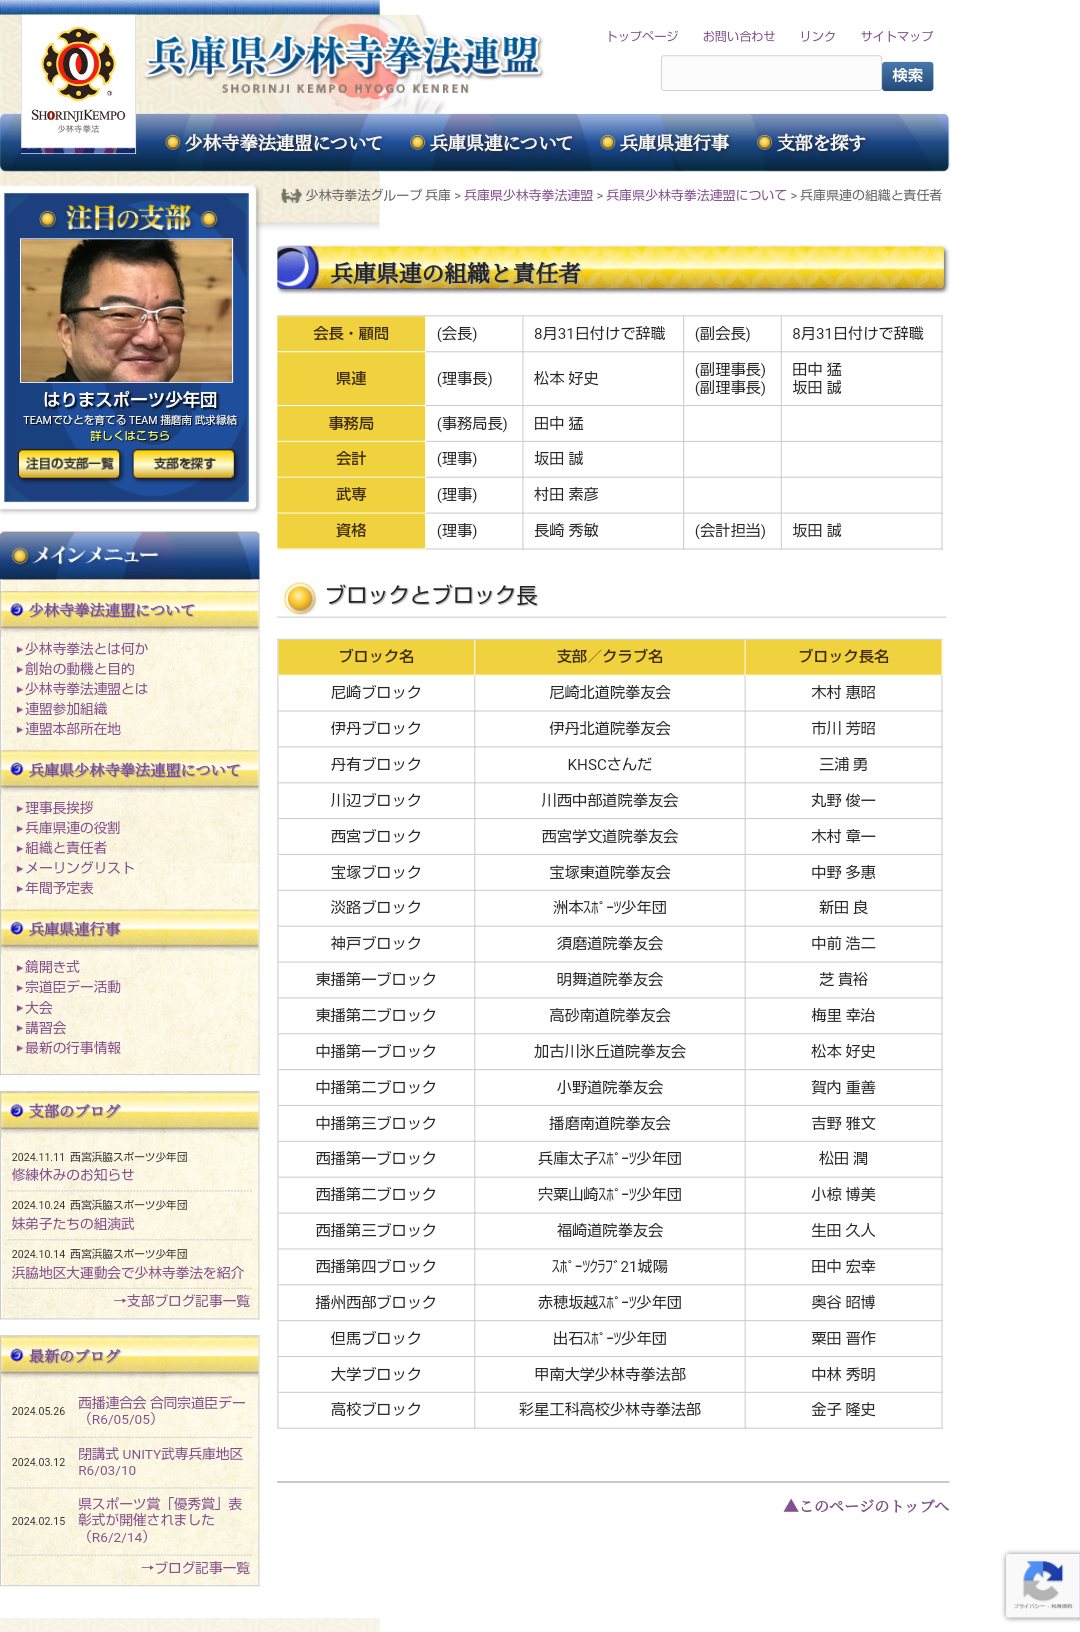The height and width of the screenshot is (1632, 1080).
Task: Click the 支部／クラブ名 column header
Action: pyautogui.click(x=610, y=656)
